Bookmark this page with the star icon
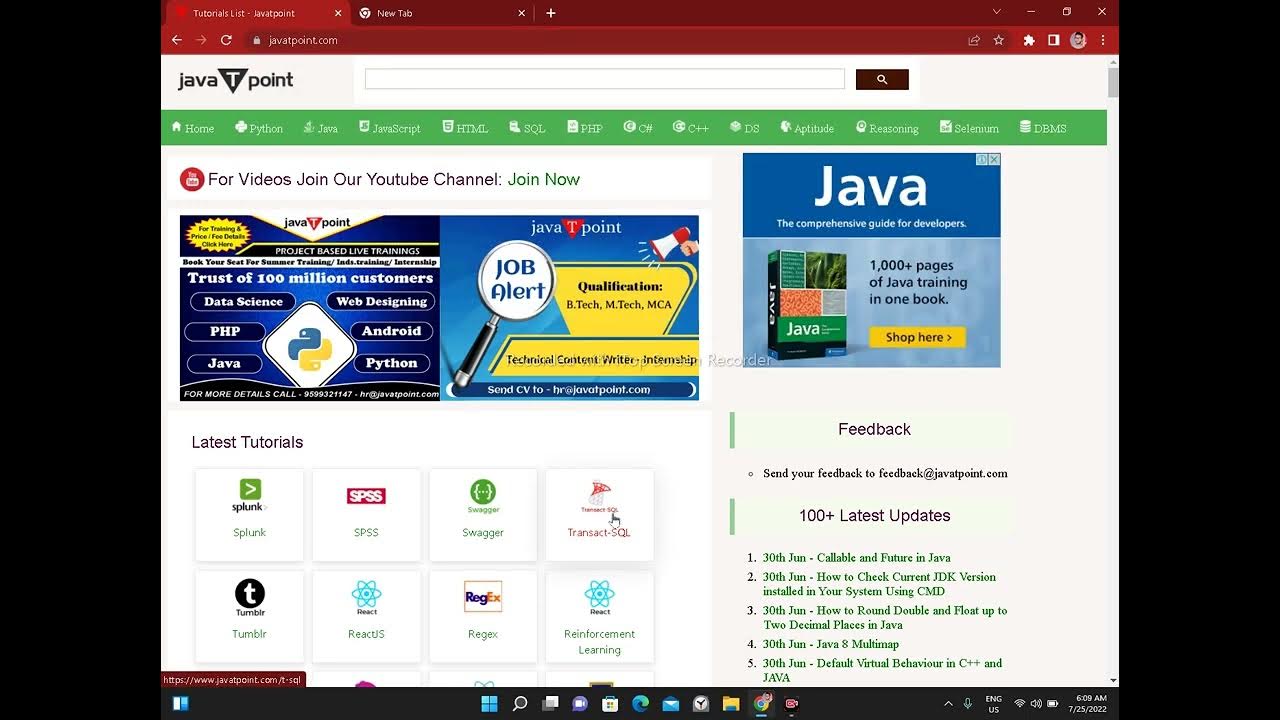This screenshot has width=1280, height=720. point(998,40)
